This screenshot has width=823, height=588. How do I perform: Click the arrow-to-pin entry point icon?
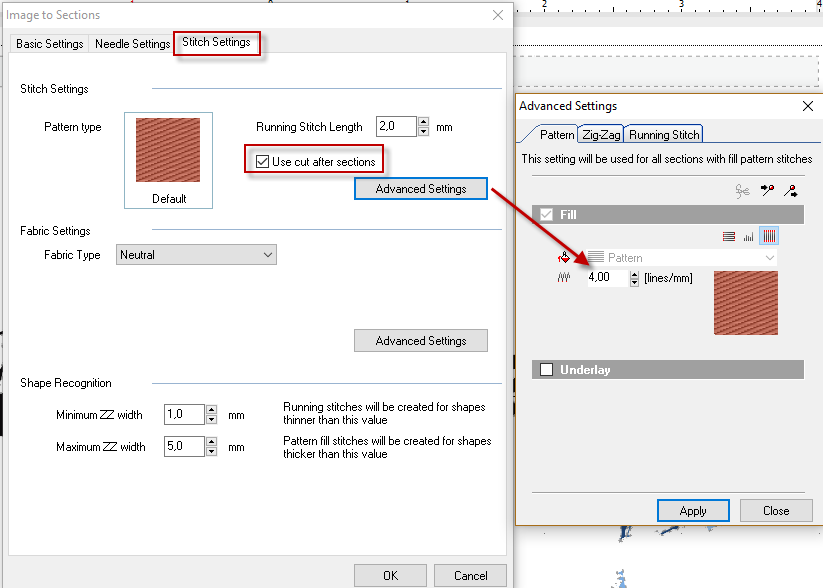pos(767,191)
